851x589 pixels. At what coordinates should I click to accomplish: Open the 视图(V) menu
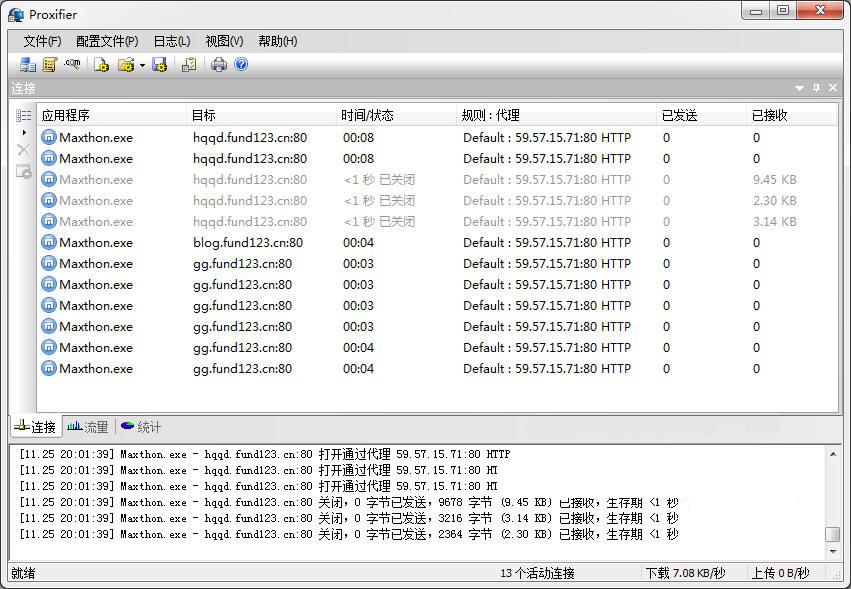point(222,41)
